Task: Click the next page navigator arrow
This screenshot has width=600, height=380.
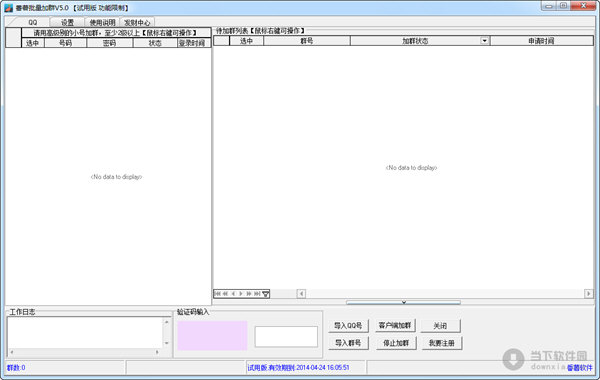Action: [x=249, y=294]
